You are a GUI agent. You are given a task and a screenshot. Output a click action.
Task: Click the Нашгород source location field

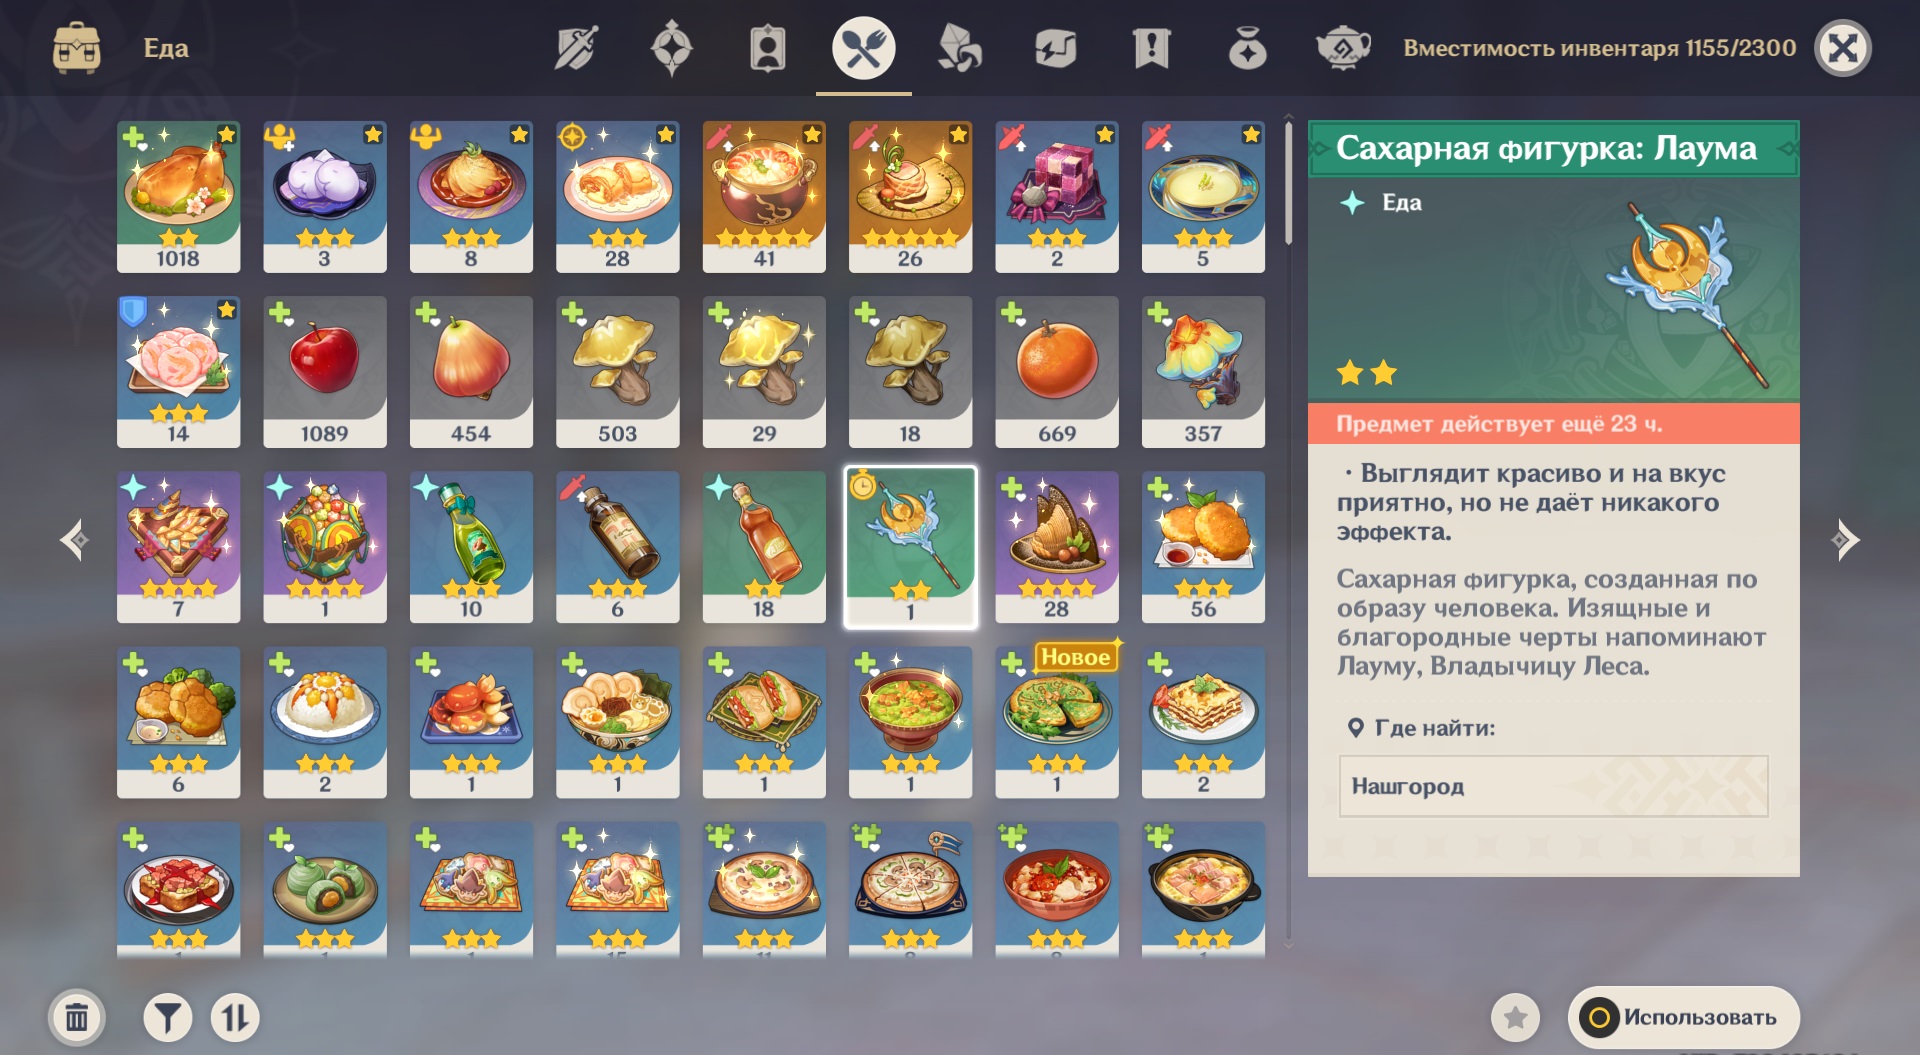1553,786
